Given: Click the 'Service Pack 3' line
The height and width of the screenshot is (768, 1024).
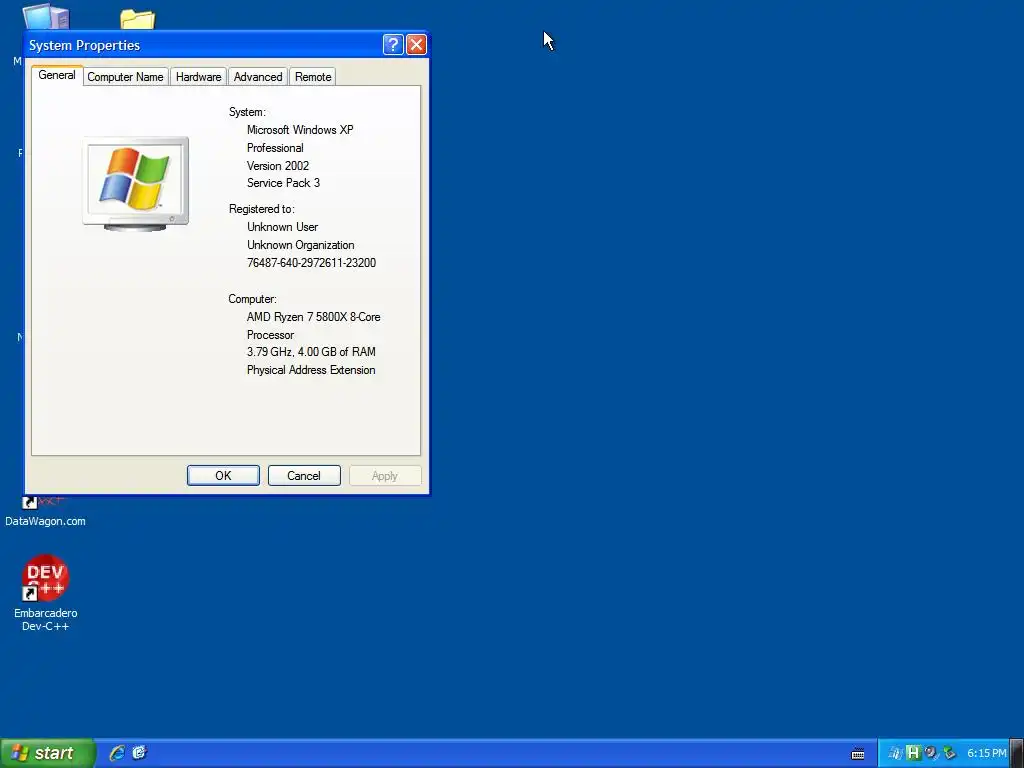Looking at the screenshot, I should click(283, 183).
